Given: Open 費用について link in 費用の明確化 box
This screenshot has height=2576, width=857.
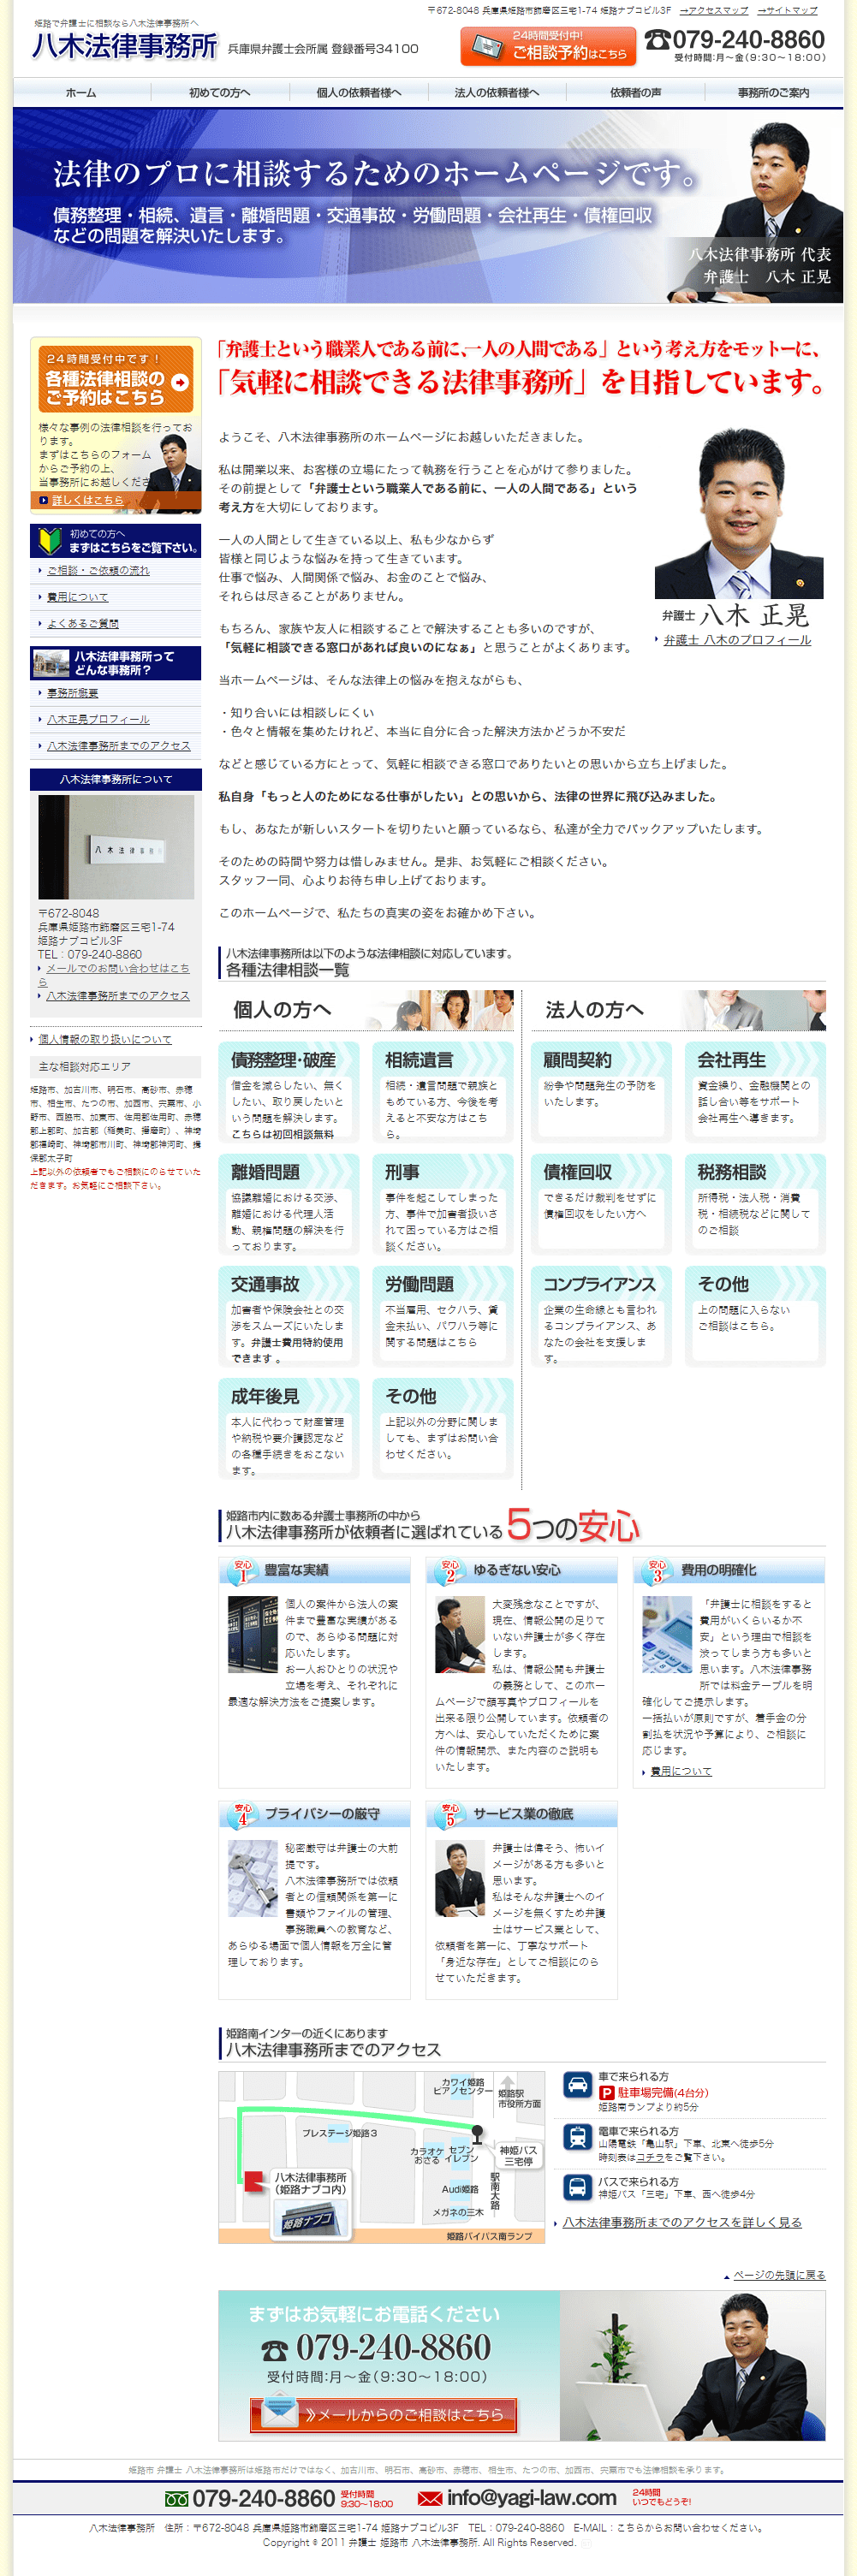Looking at the screenshot, I should pyautogui.click(x=681, y=1771).
